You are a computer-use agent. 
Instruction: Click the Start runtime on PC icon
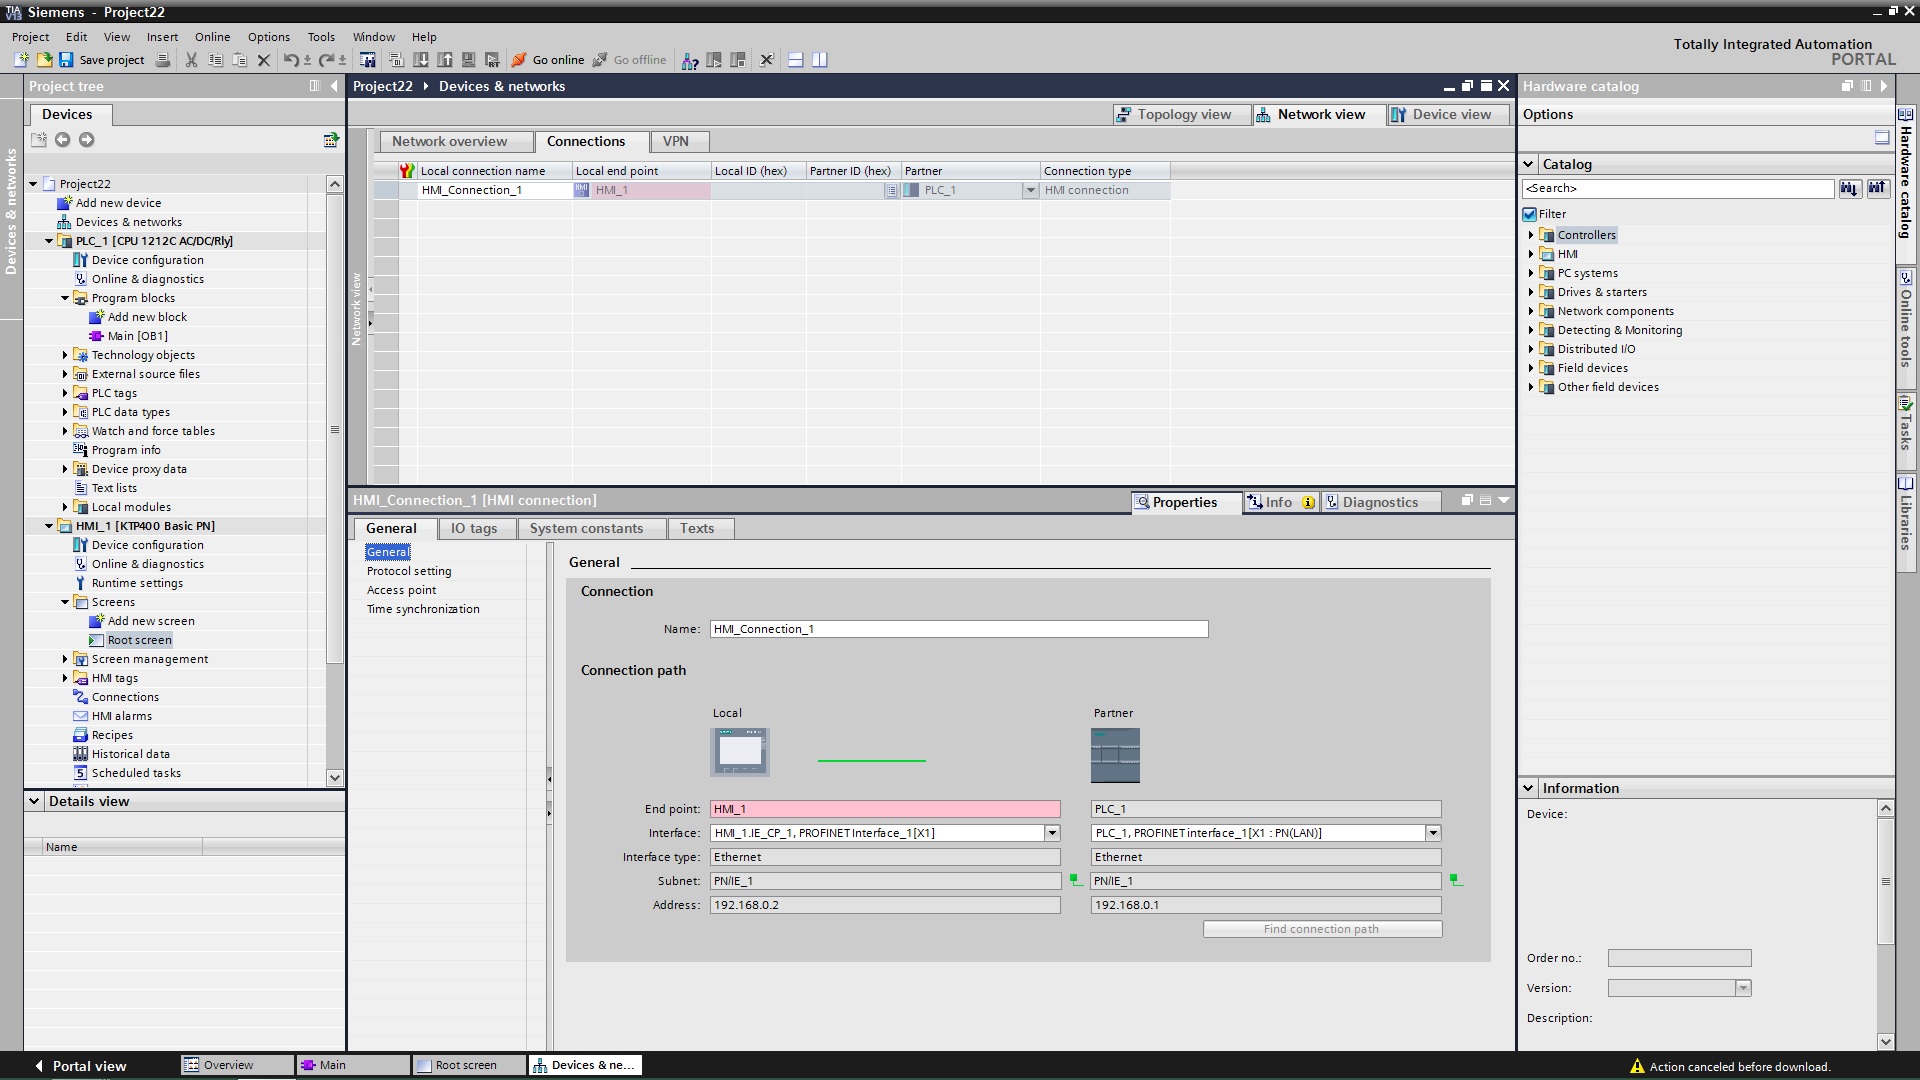click(492, 60)
